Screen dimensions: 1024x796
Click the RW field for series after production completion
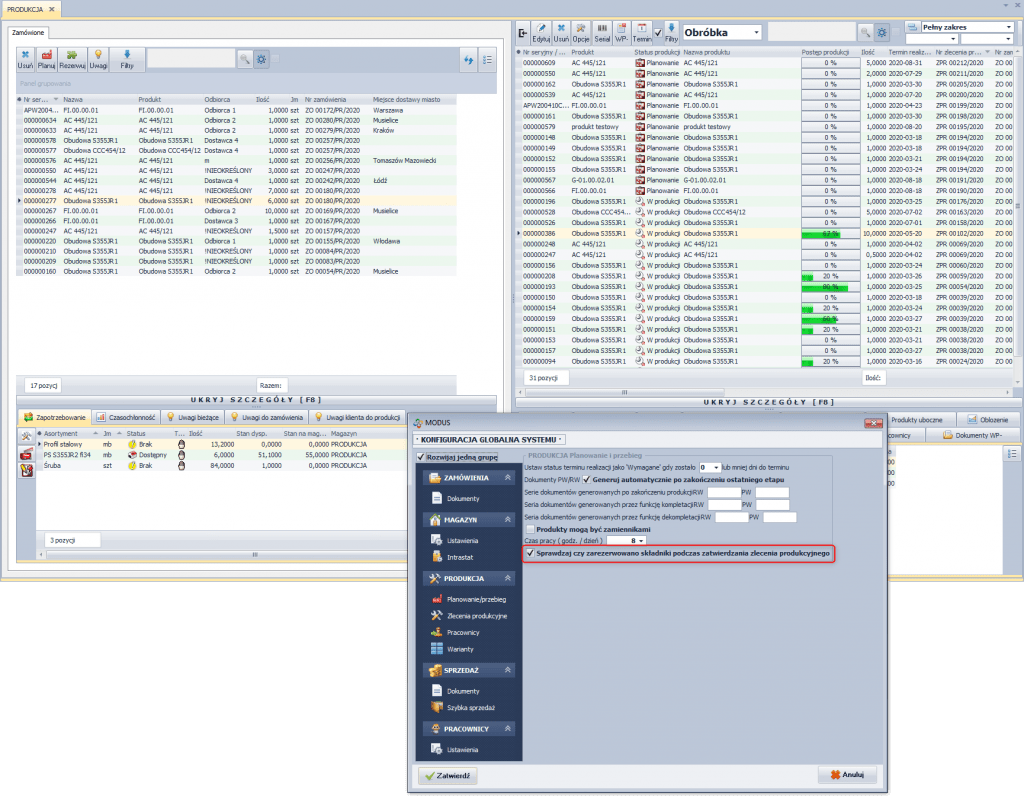coord(724,492)
